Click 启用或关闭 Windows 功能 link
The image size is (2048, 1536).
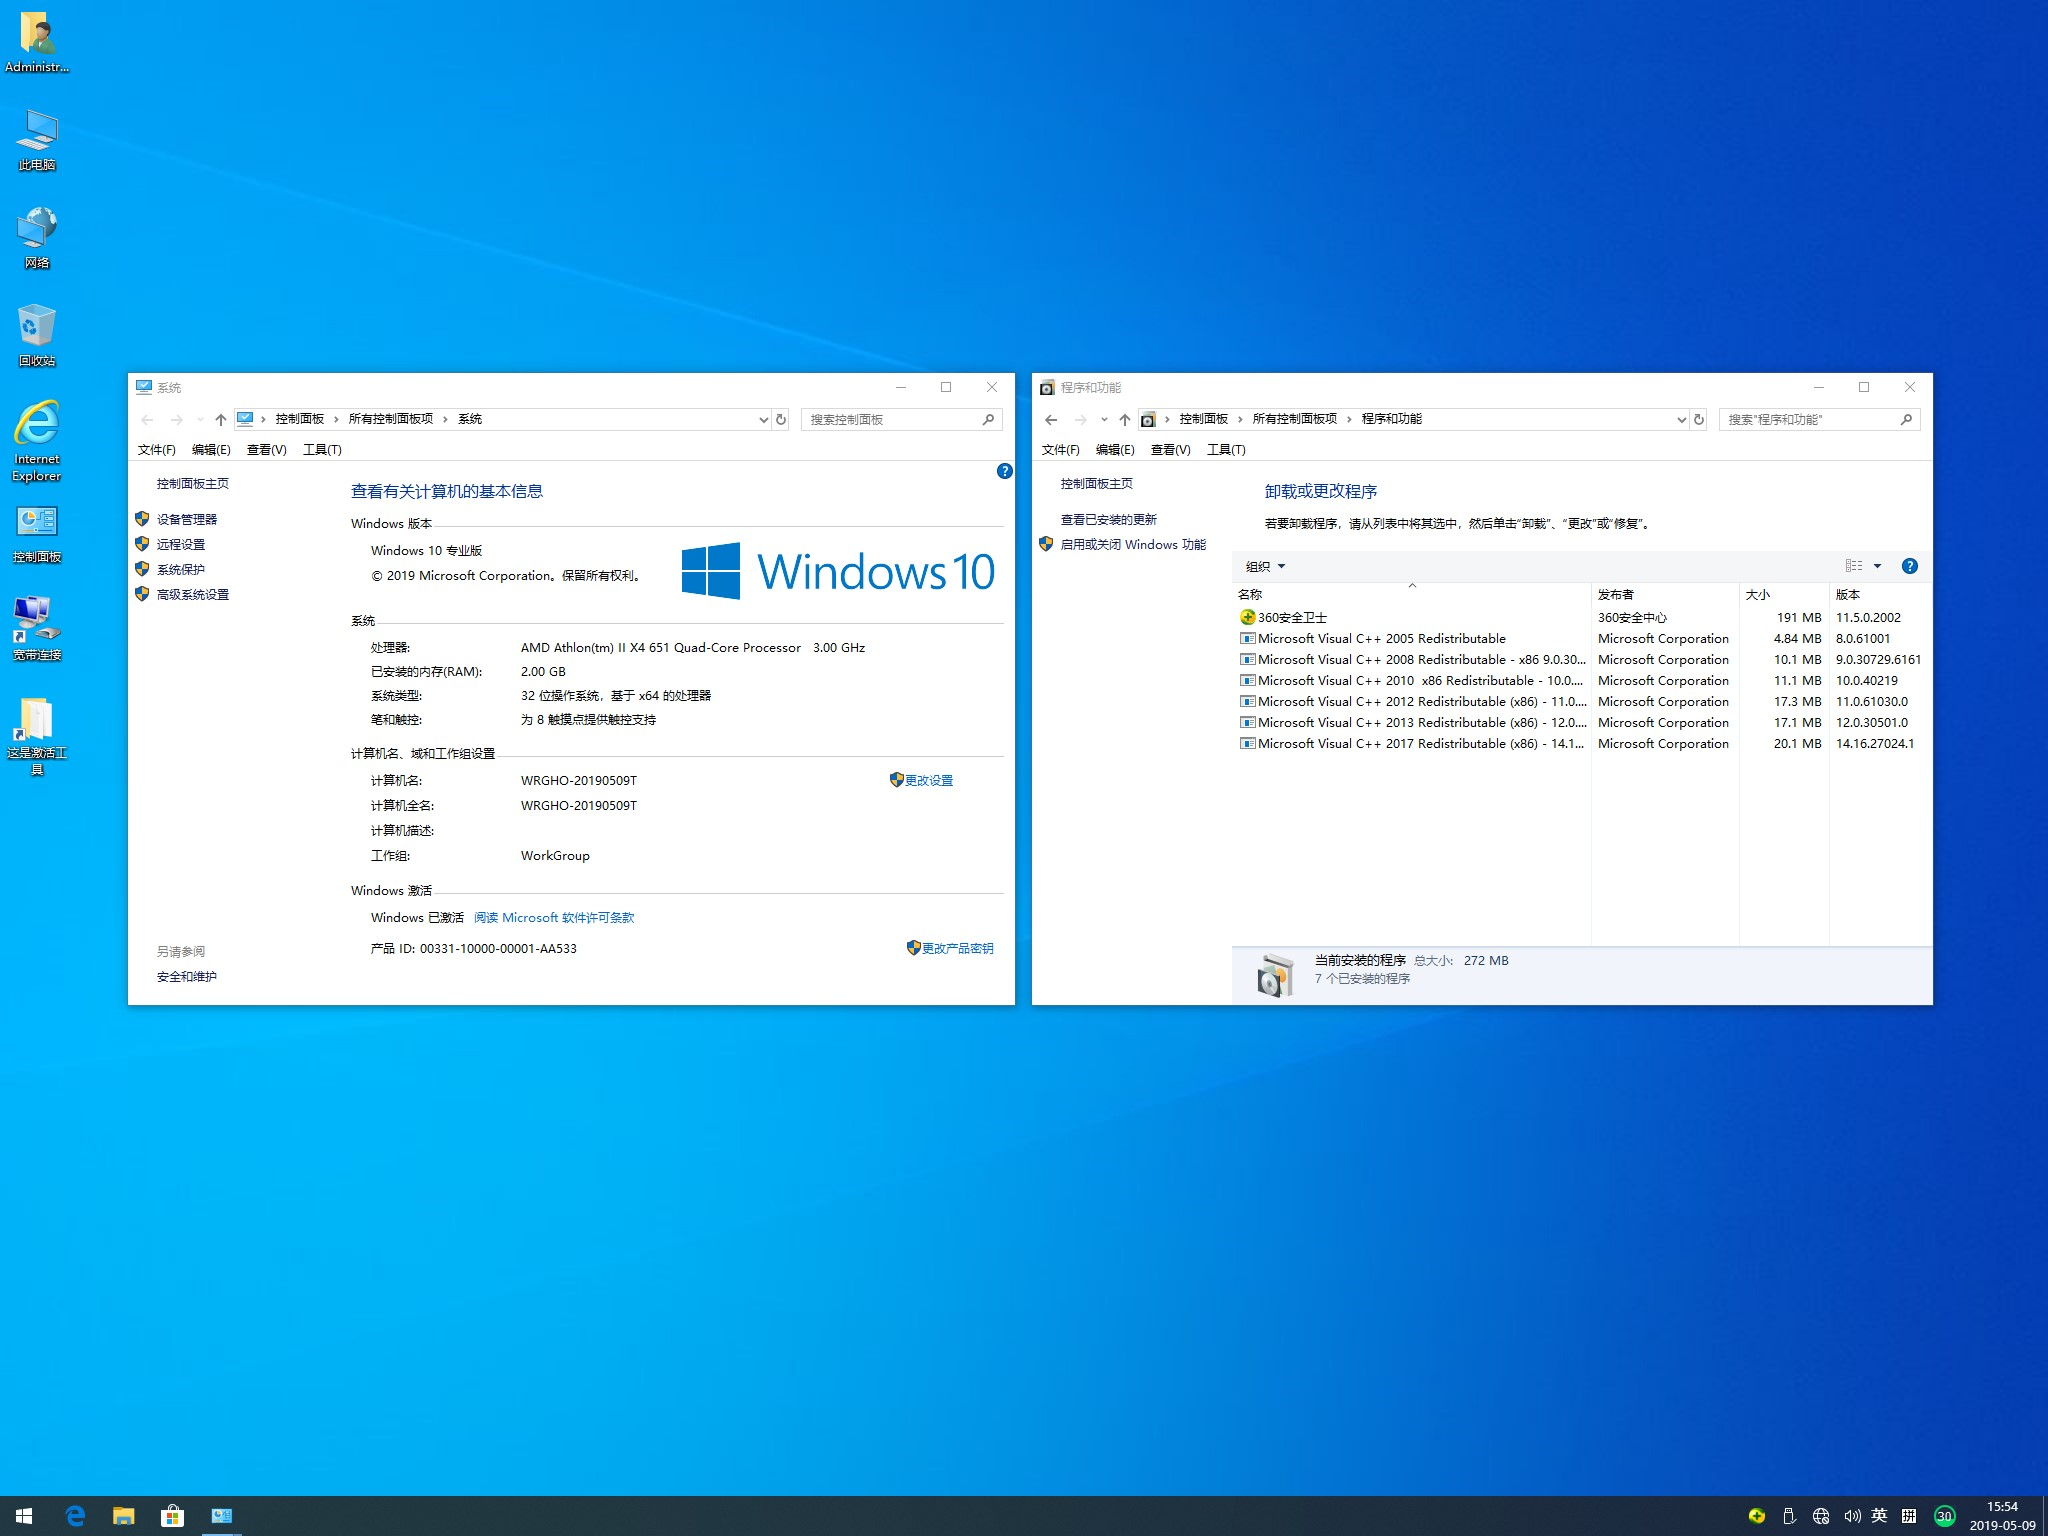1132,544
